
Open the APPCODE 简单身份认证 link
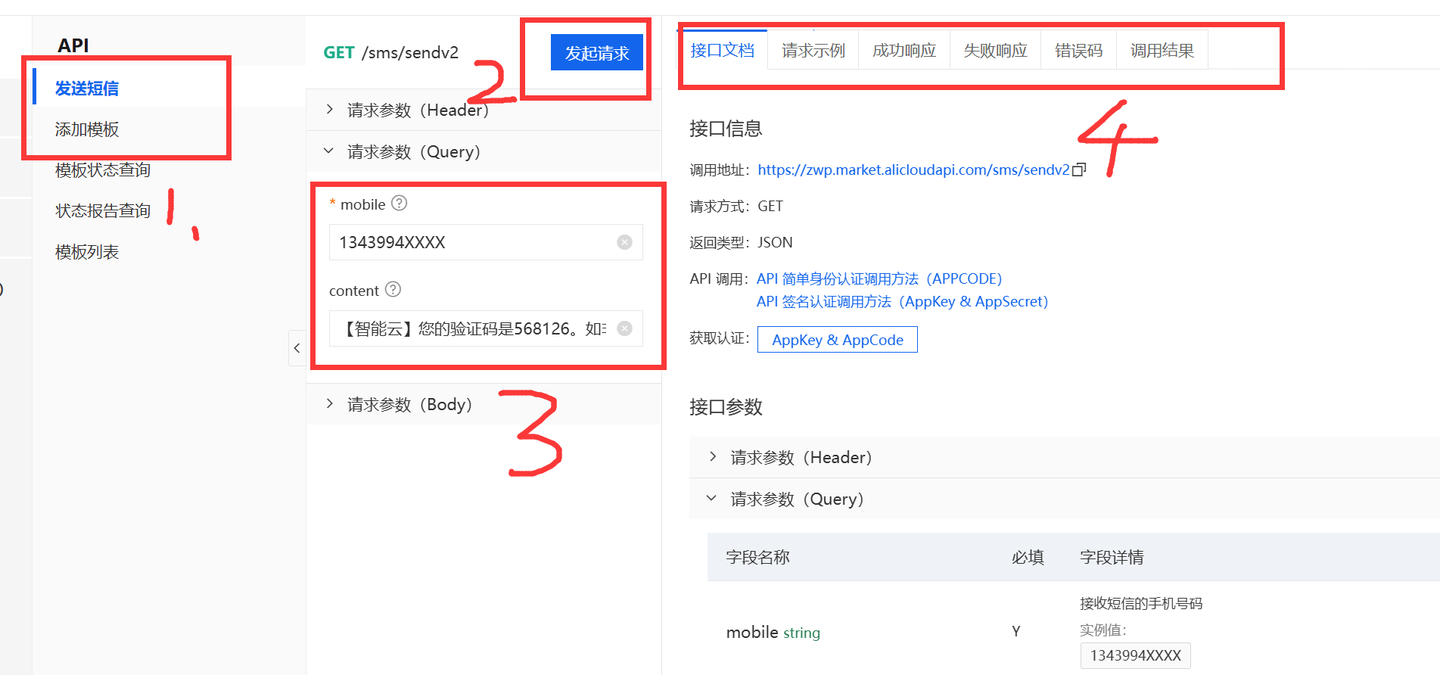(878, 278)
